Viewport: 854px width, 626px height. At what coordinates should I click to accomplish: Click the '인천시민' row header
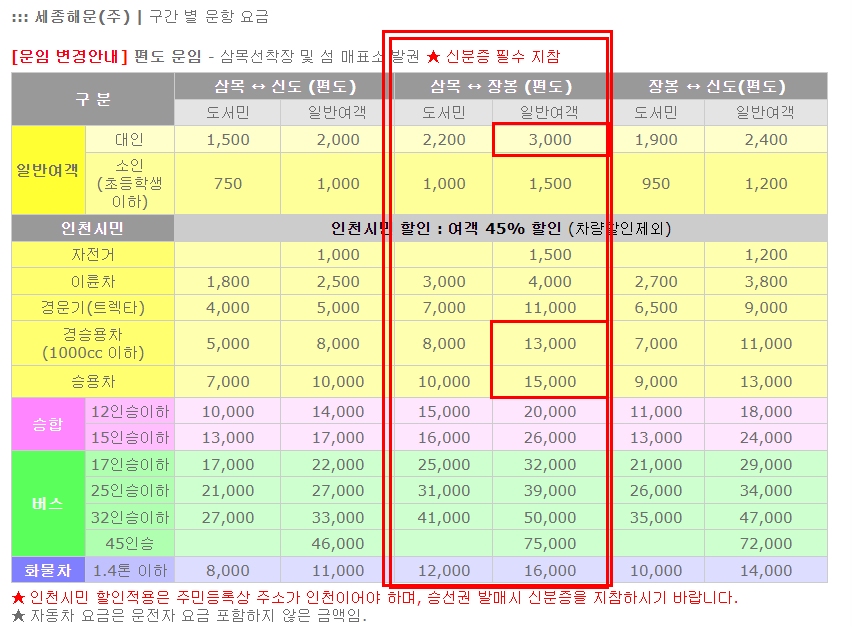click(x=93, y=228)
